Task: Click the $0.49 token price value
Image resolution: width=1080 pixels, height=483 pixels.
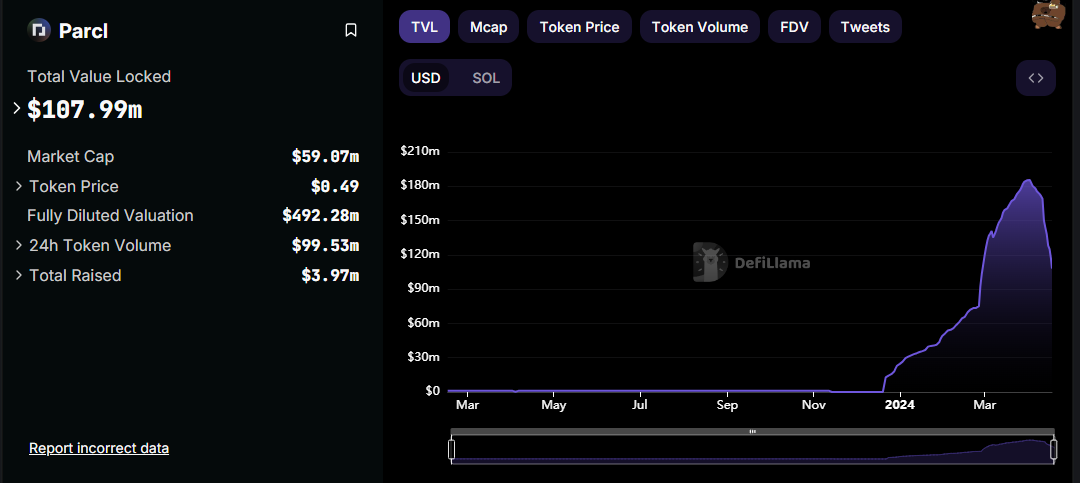Action: pos(335,187)
